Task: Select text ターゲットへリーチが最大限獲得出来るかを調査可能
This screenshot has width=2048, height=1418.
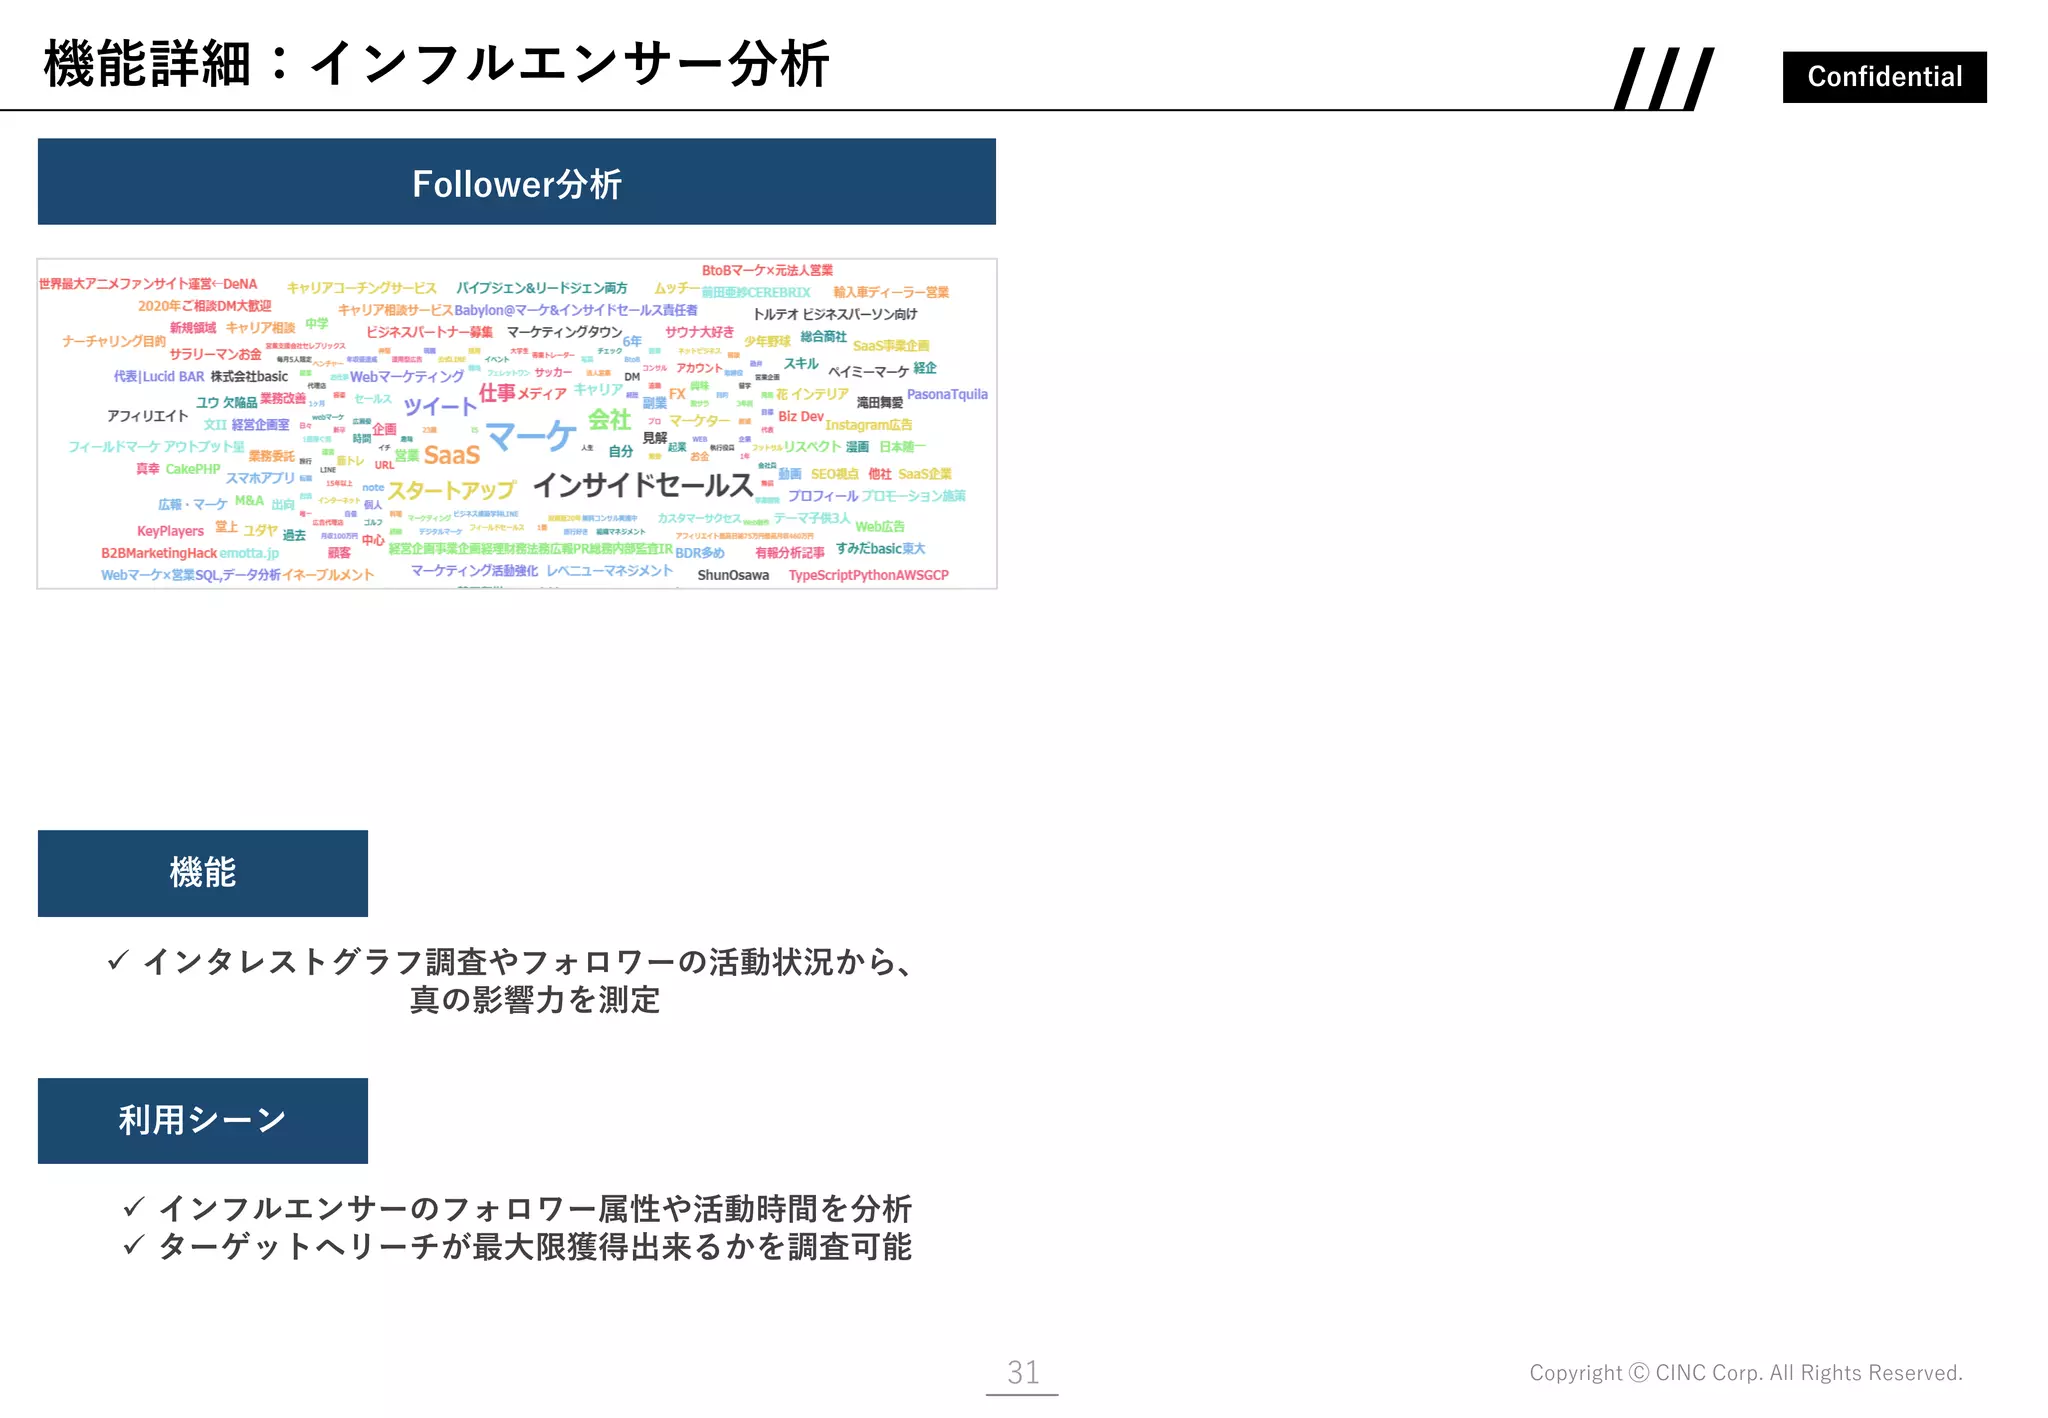Action: [x=535, y=1247]
